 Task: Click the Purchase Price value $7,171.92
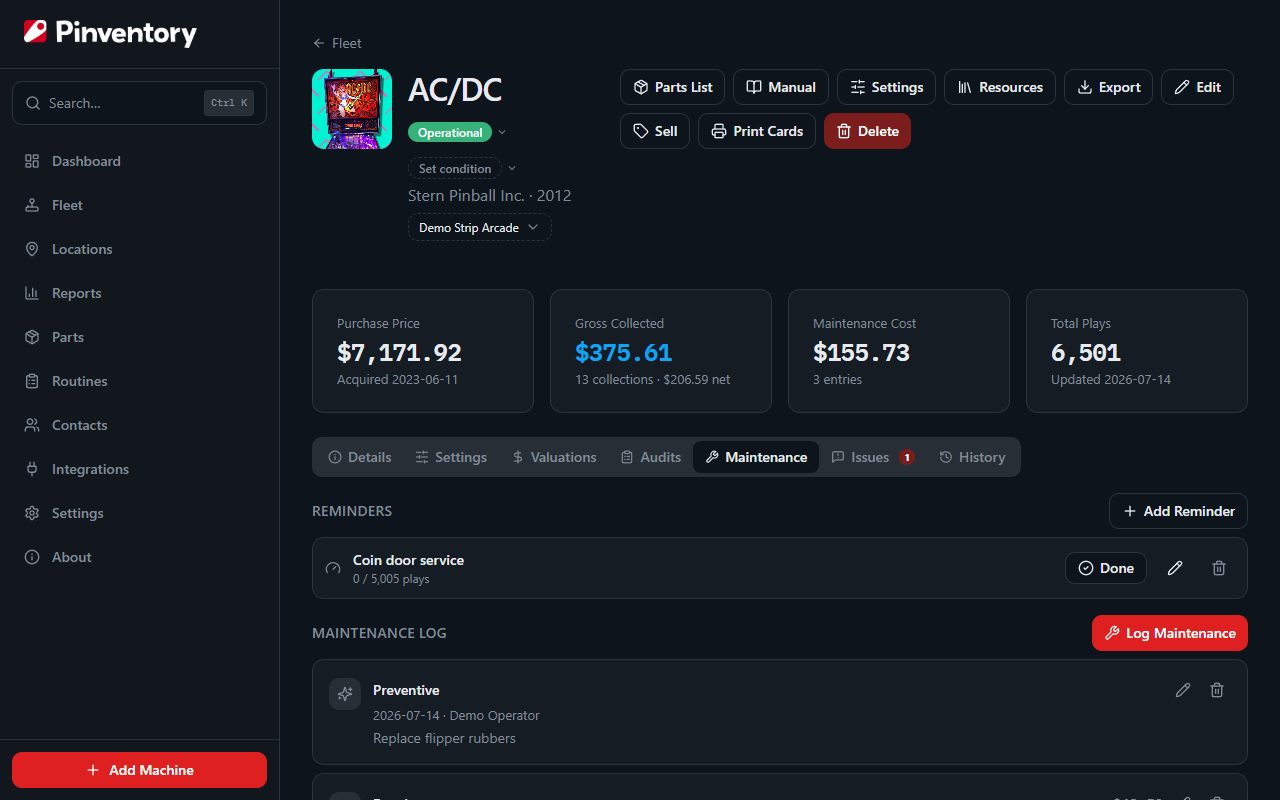(399, 353)
